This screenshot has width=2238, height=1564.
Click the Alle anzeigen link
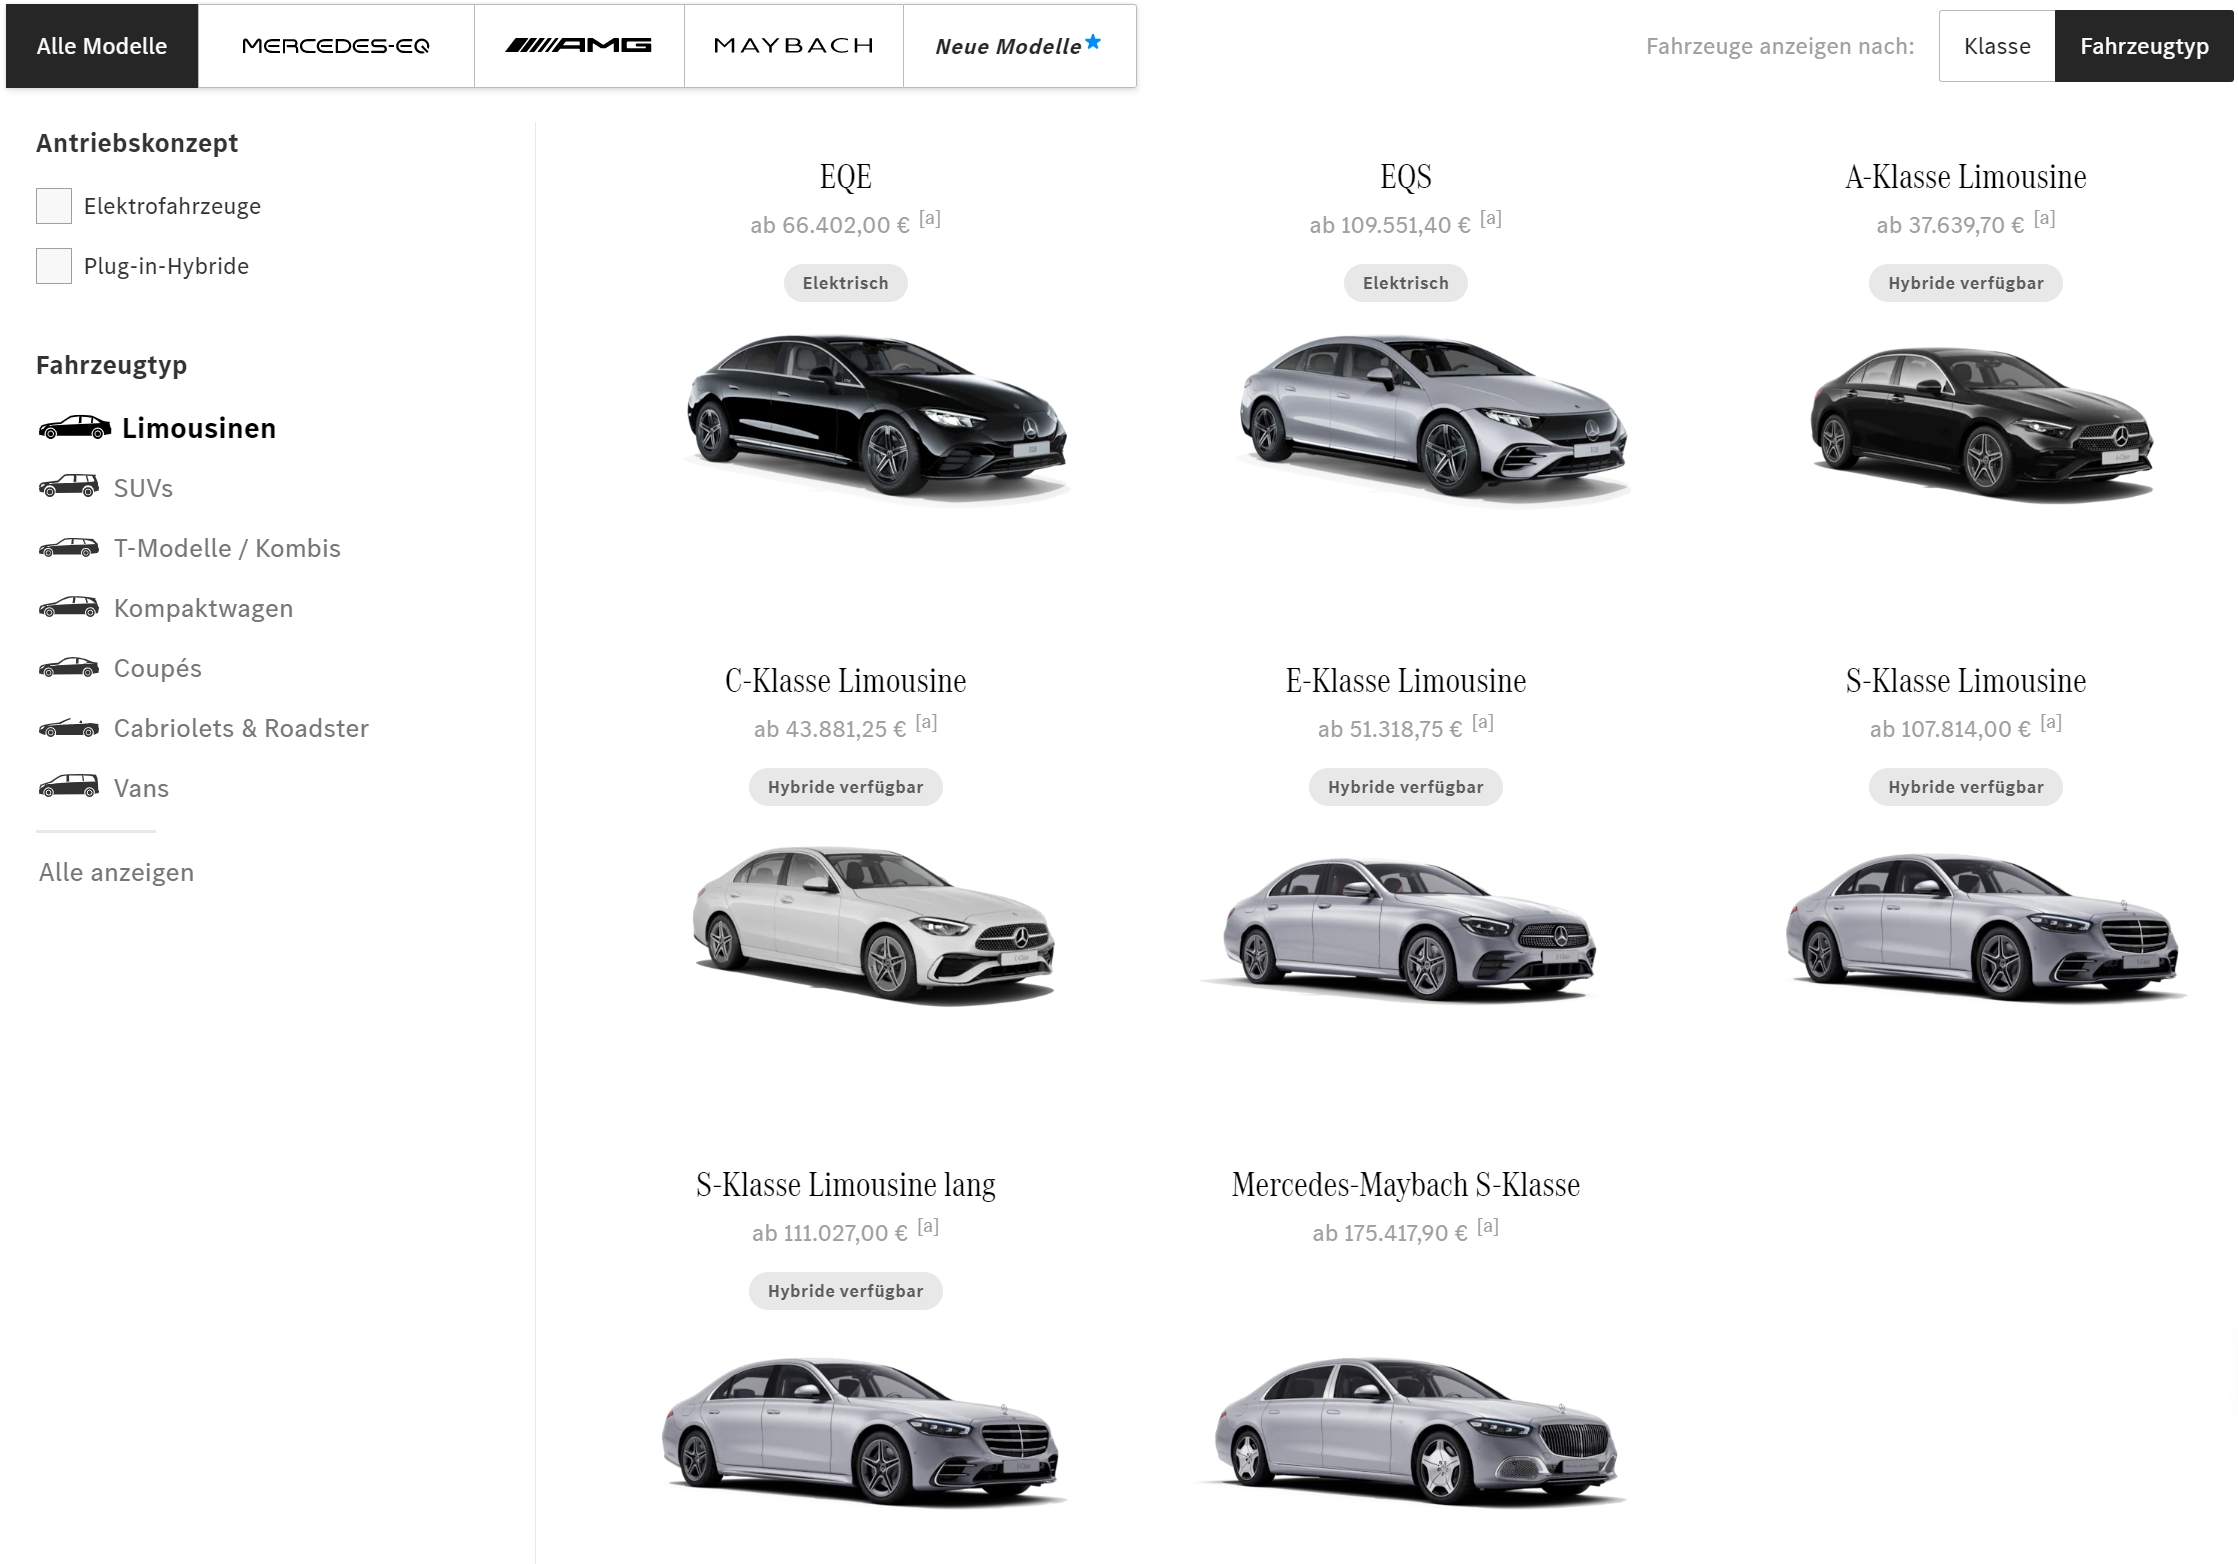(116, 872)
